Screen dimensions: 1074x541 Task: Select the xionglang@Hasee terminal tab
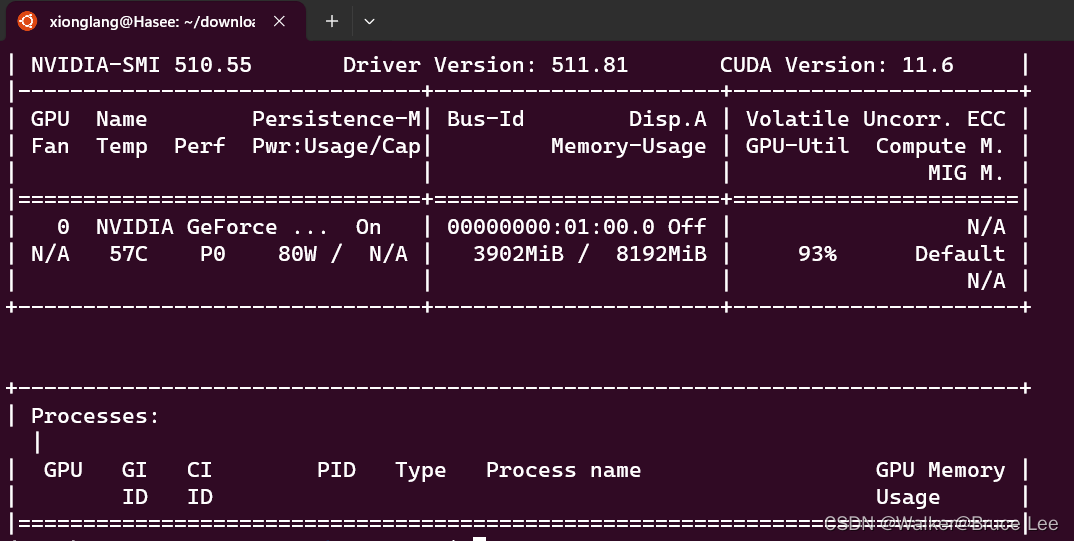click(155, 21)
